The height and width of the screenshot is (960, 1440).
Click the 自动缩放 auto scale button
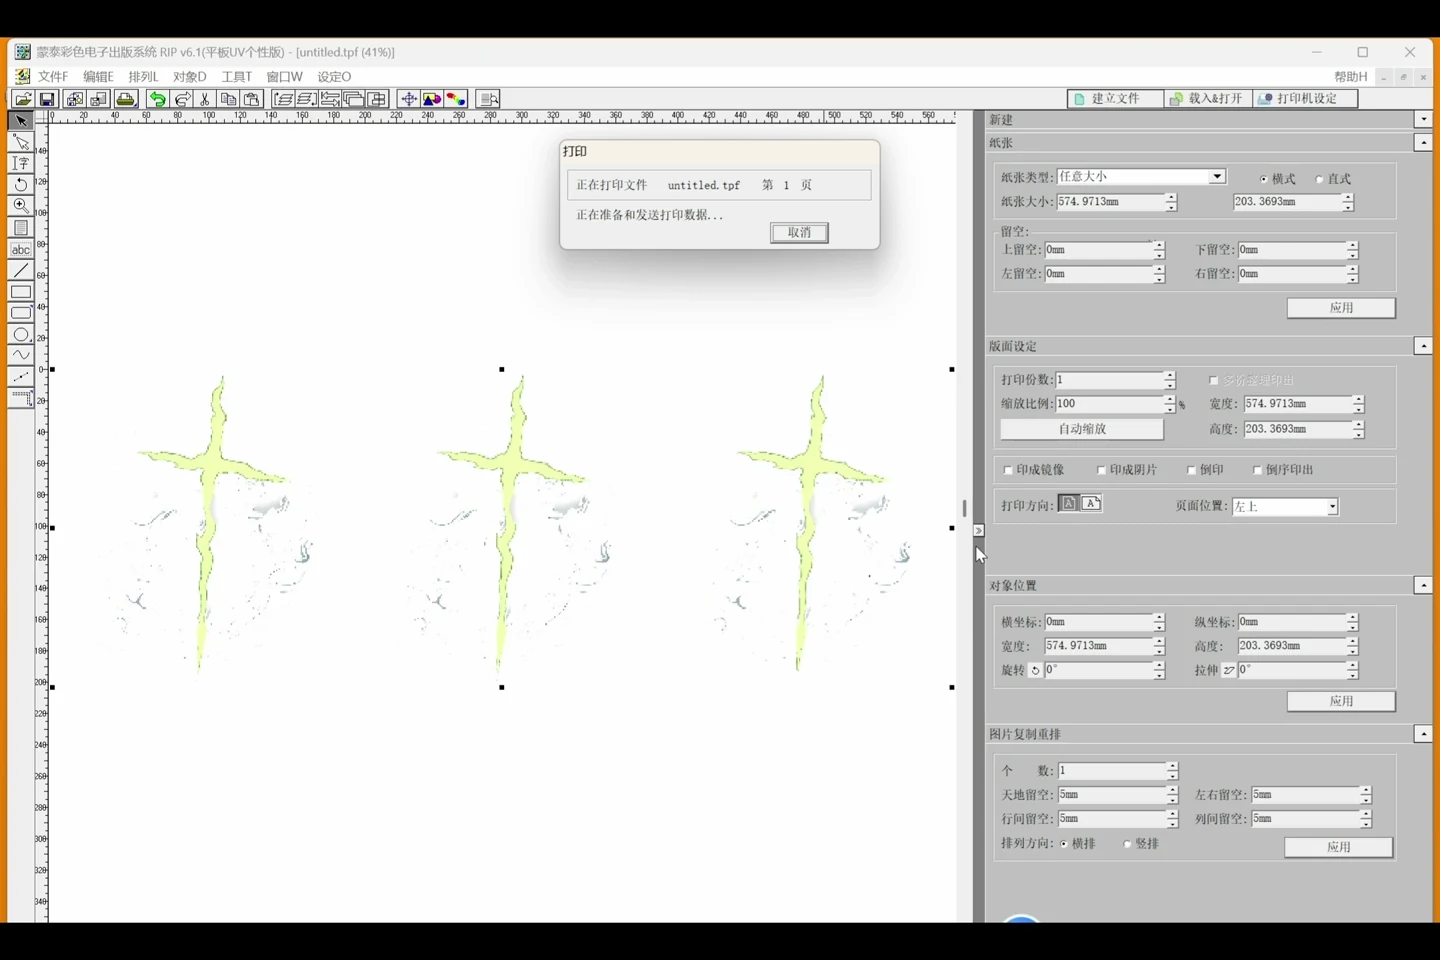point(1082,429)
